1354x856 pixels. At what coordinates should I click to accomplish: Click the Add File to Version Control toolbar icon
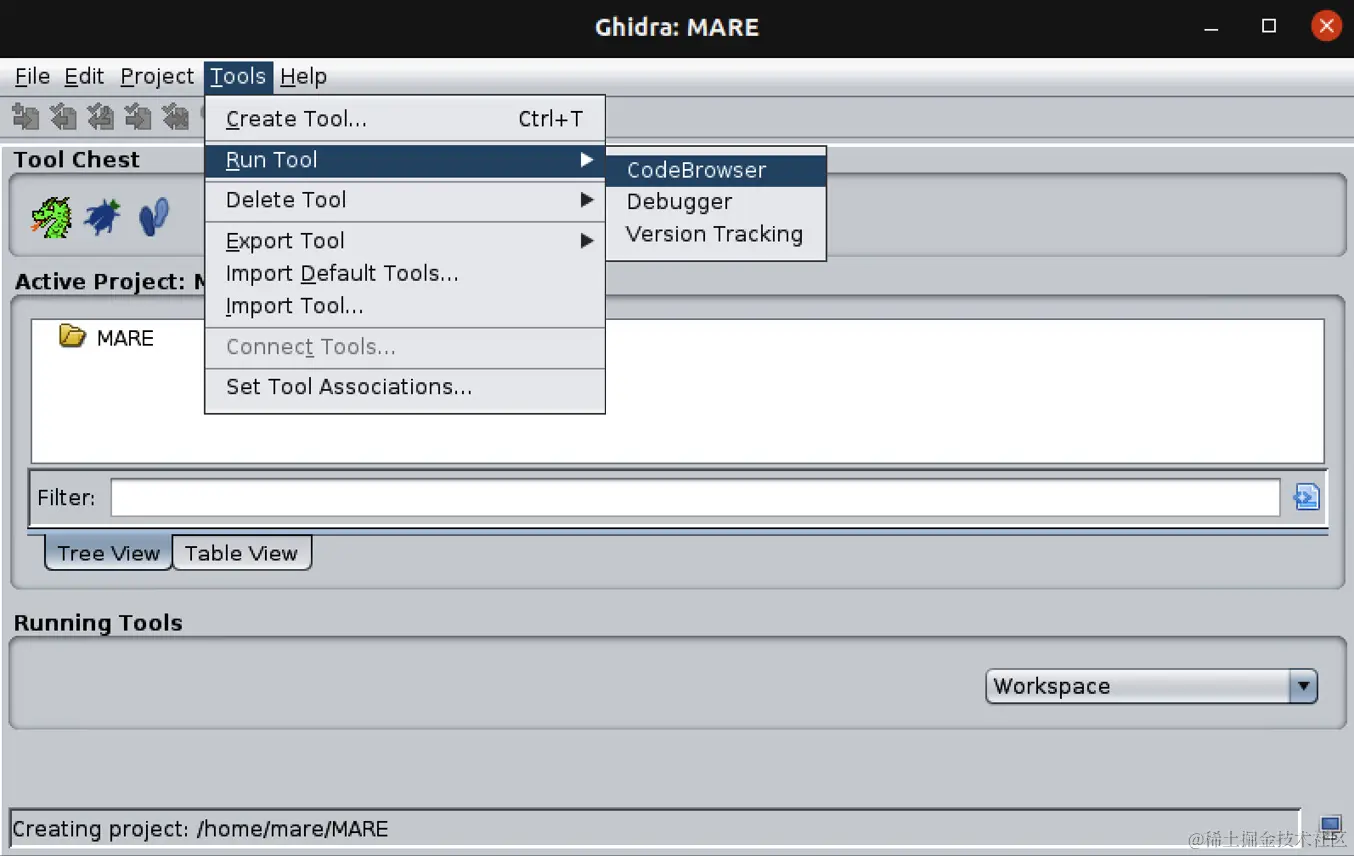(x=26, y=116)
